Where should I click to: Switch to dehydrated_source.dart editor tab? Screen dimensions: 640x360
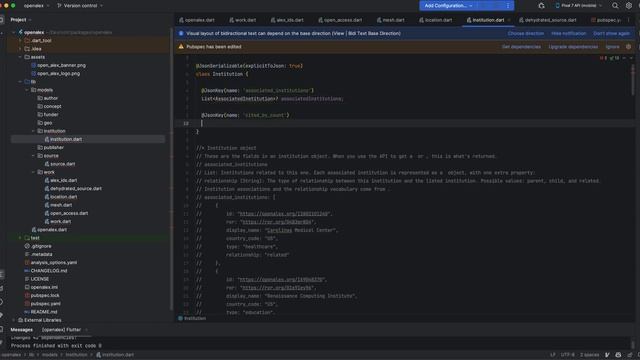pos(547,20)
